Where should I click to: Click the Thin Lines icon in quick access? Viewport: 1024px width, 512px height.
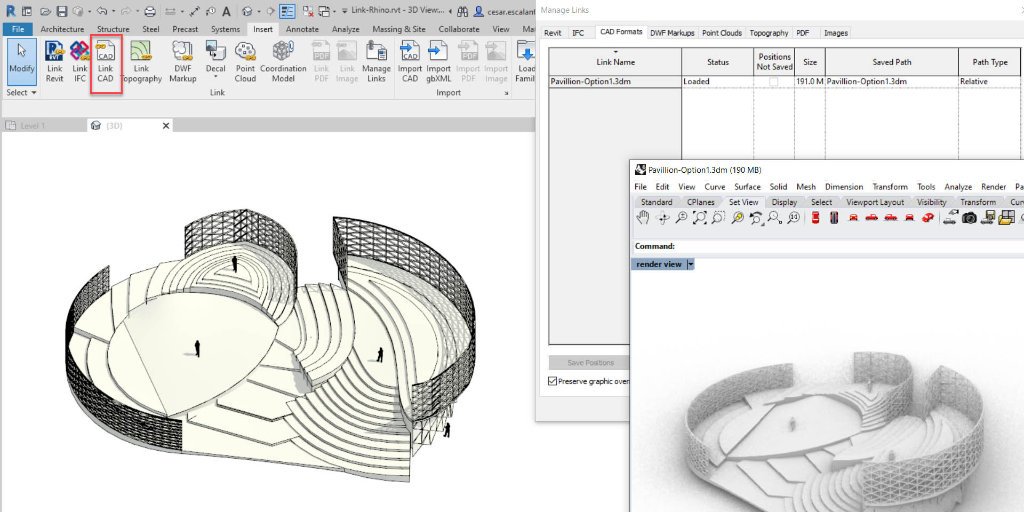(287, 12)
